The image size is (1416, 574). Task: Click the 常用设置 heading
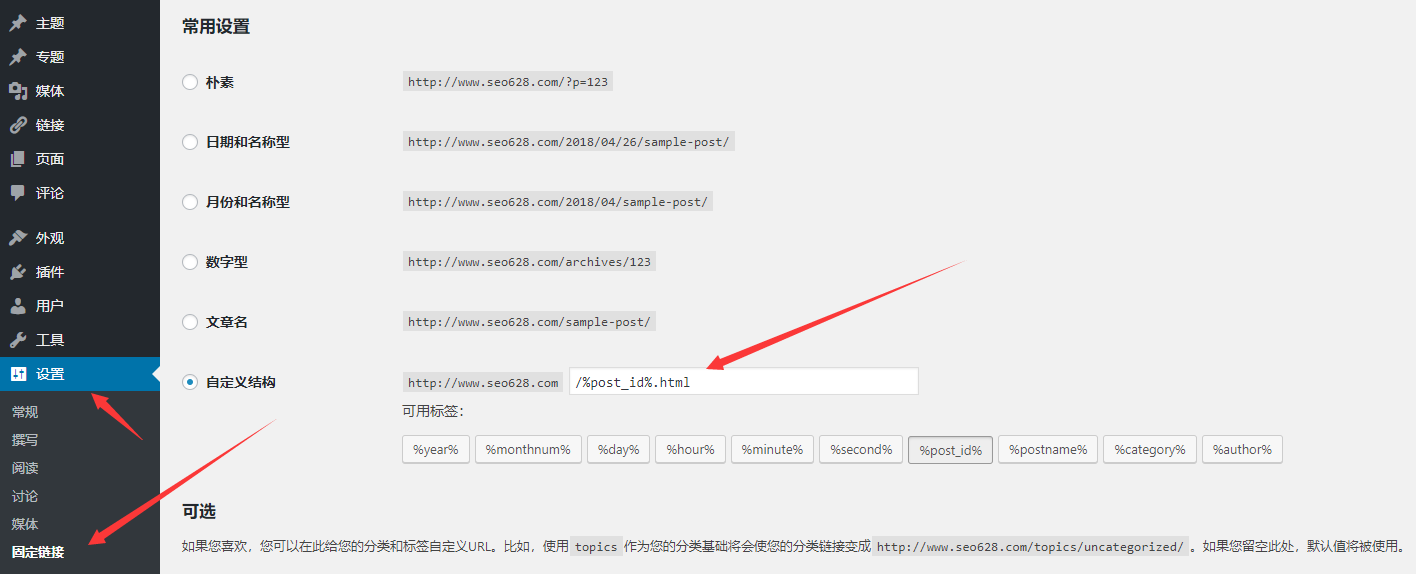tap(216, 27)
